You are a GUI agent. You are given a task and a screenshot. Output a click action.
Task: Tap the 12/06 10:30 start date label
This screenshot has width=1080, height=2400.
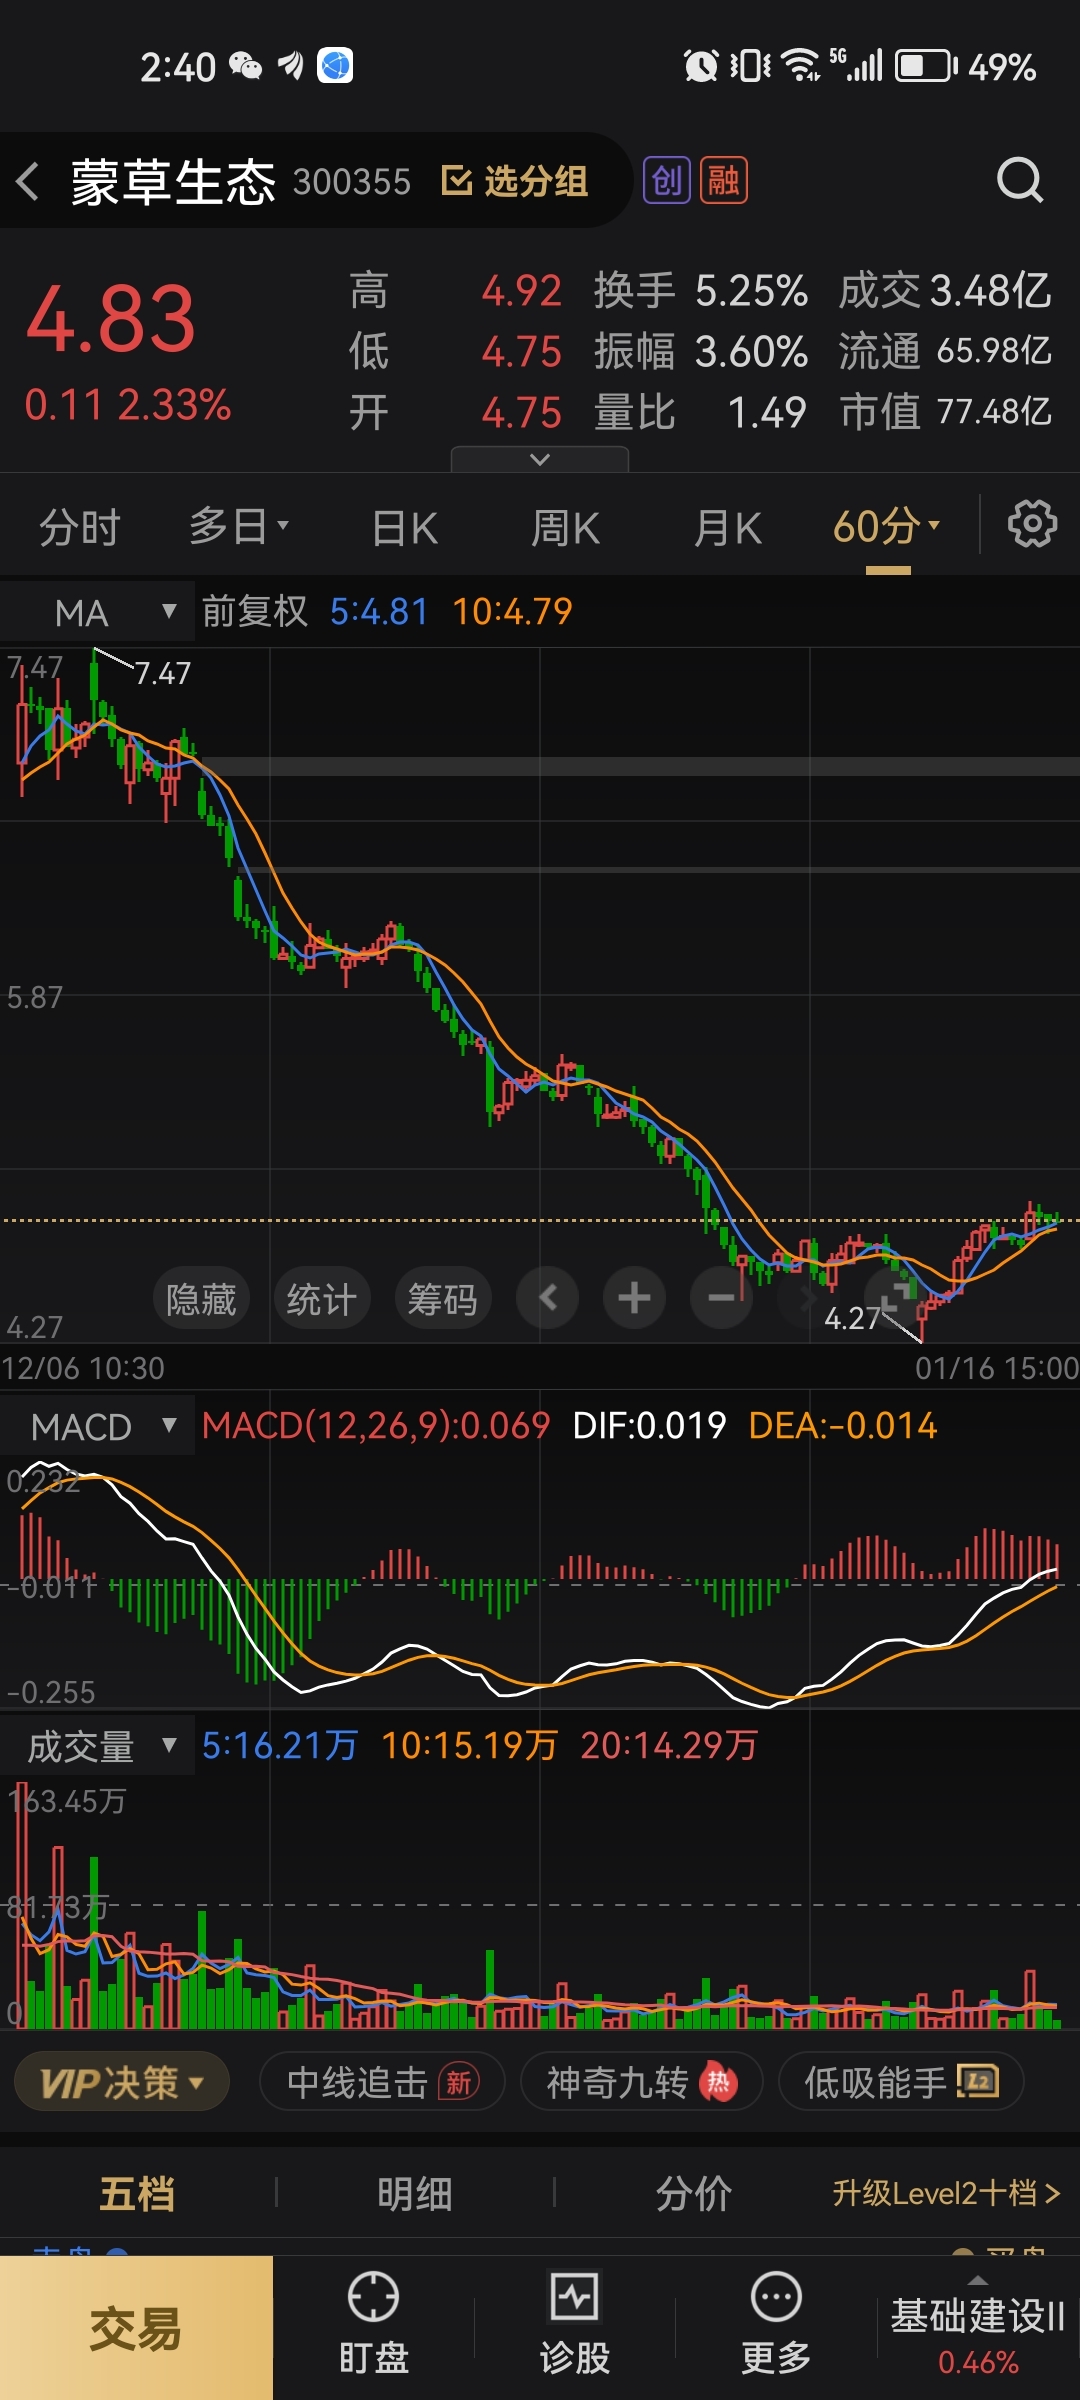tap(83, 1368)
